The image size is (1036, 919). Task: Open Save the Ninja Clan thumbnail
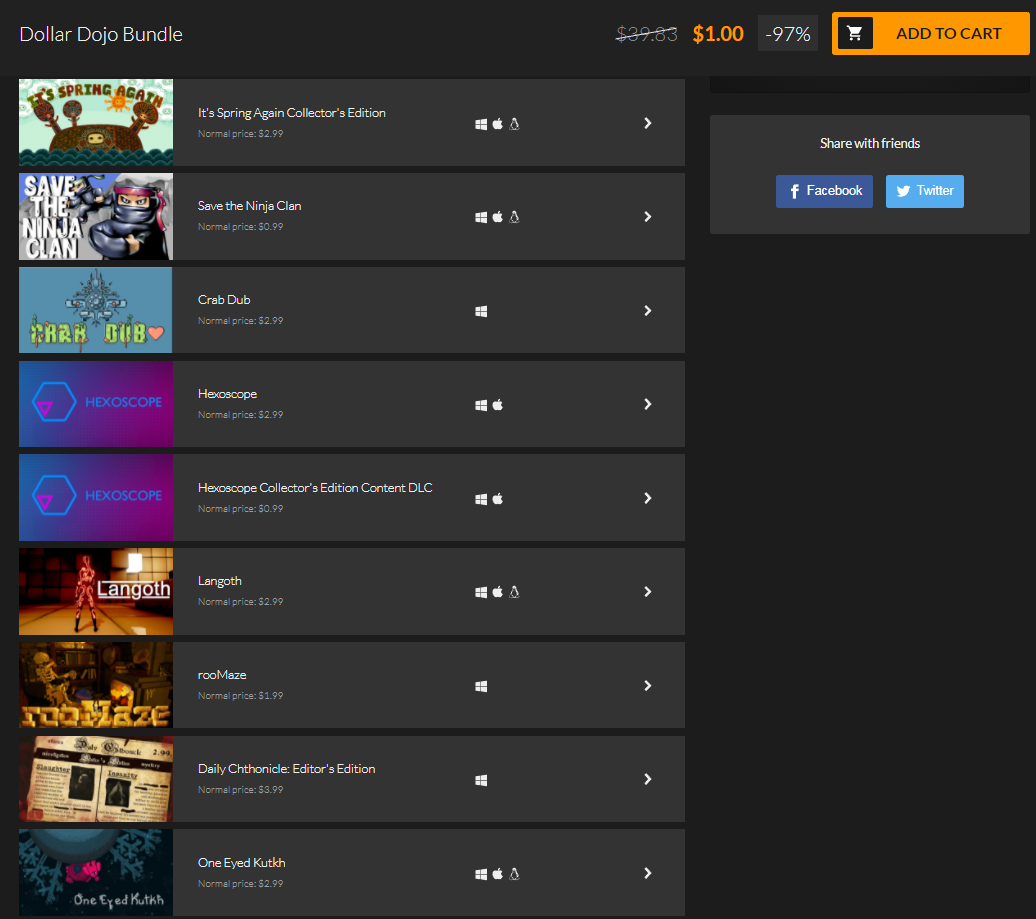click(96, 216)
